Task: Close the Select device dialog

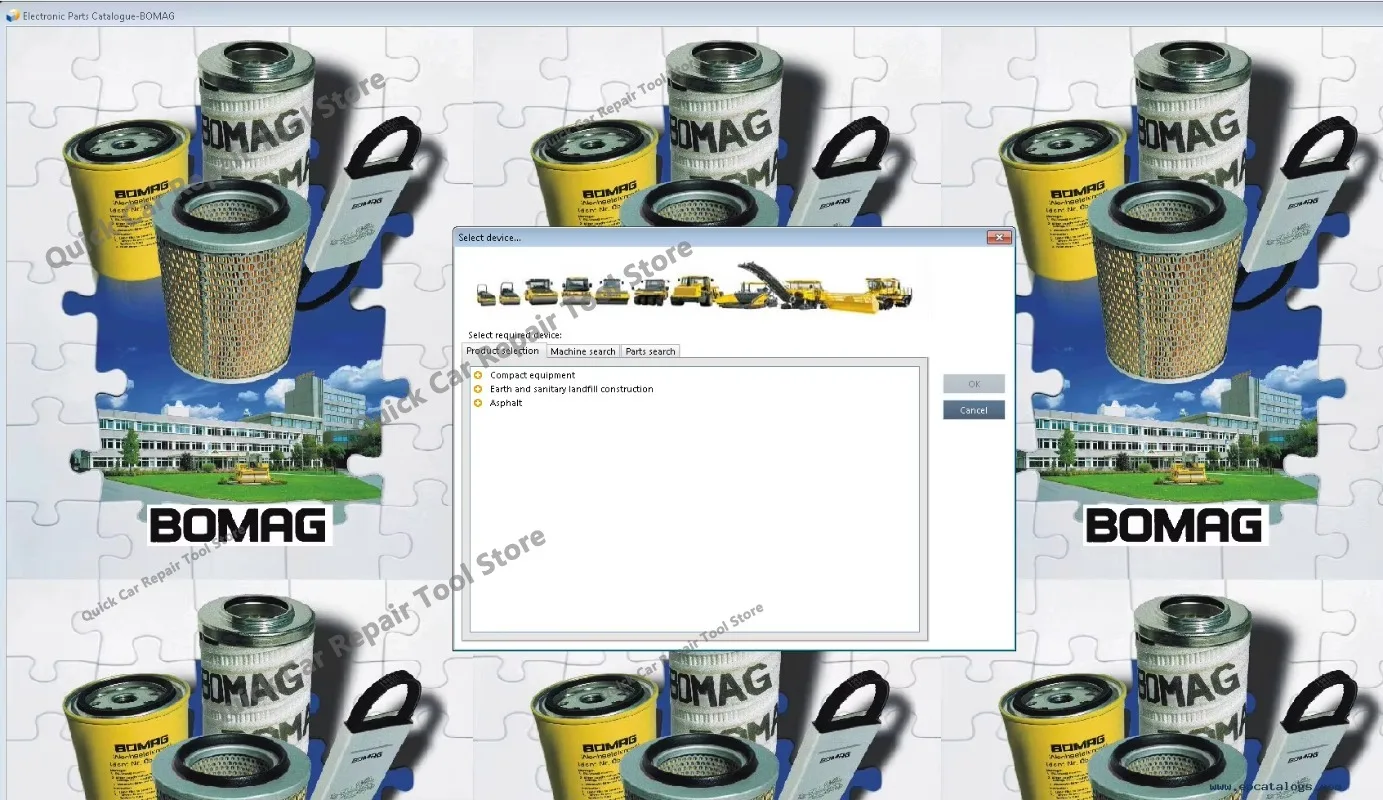Action: tap(998, 238)
